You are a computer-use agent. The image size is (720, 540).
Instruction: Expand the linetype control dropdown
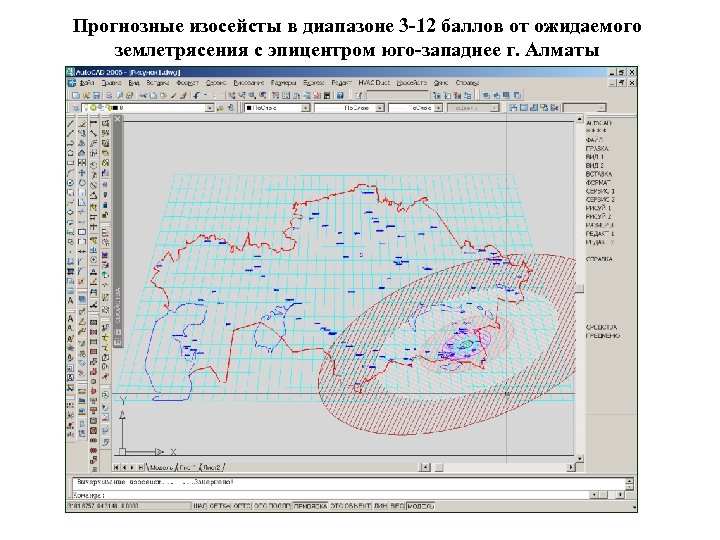pyautogui.click(x=380, y=108)
